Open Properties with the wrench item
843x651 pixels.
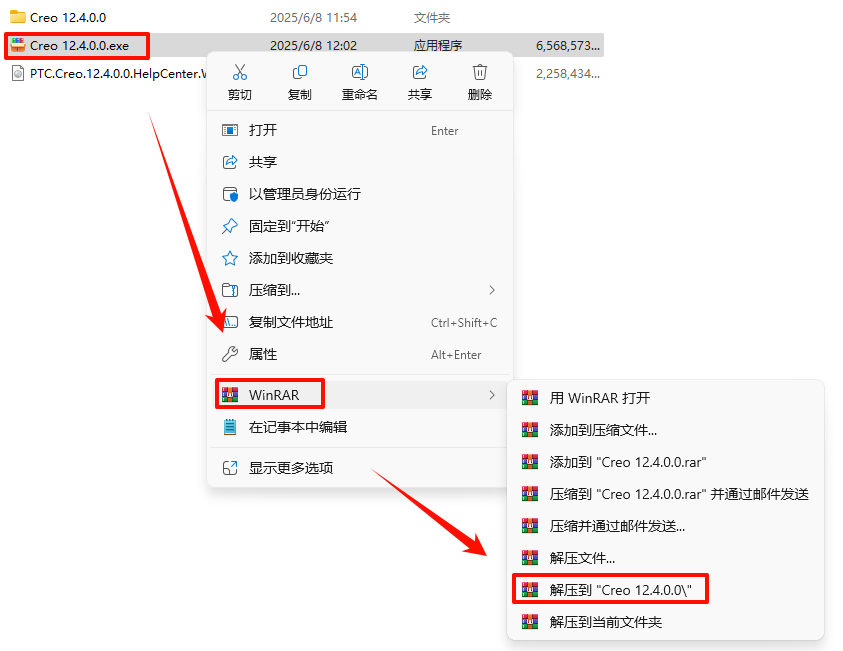coord(360,354)
